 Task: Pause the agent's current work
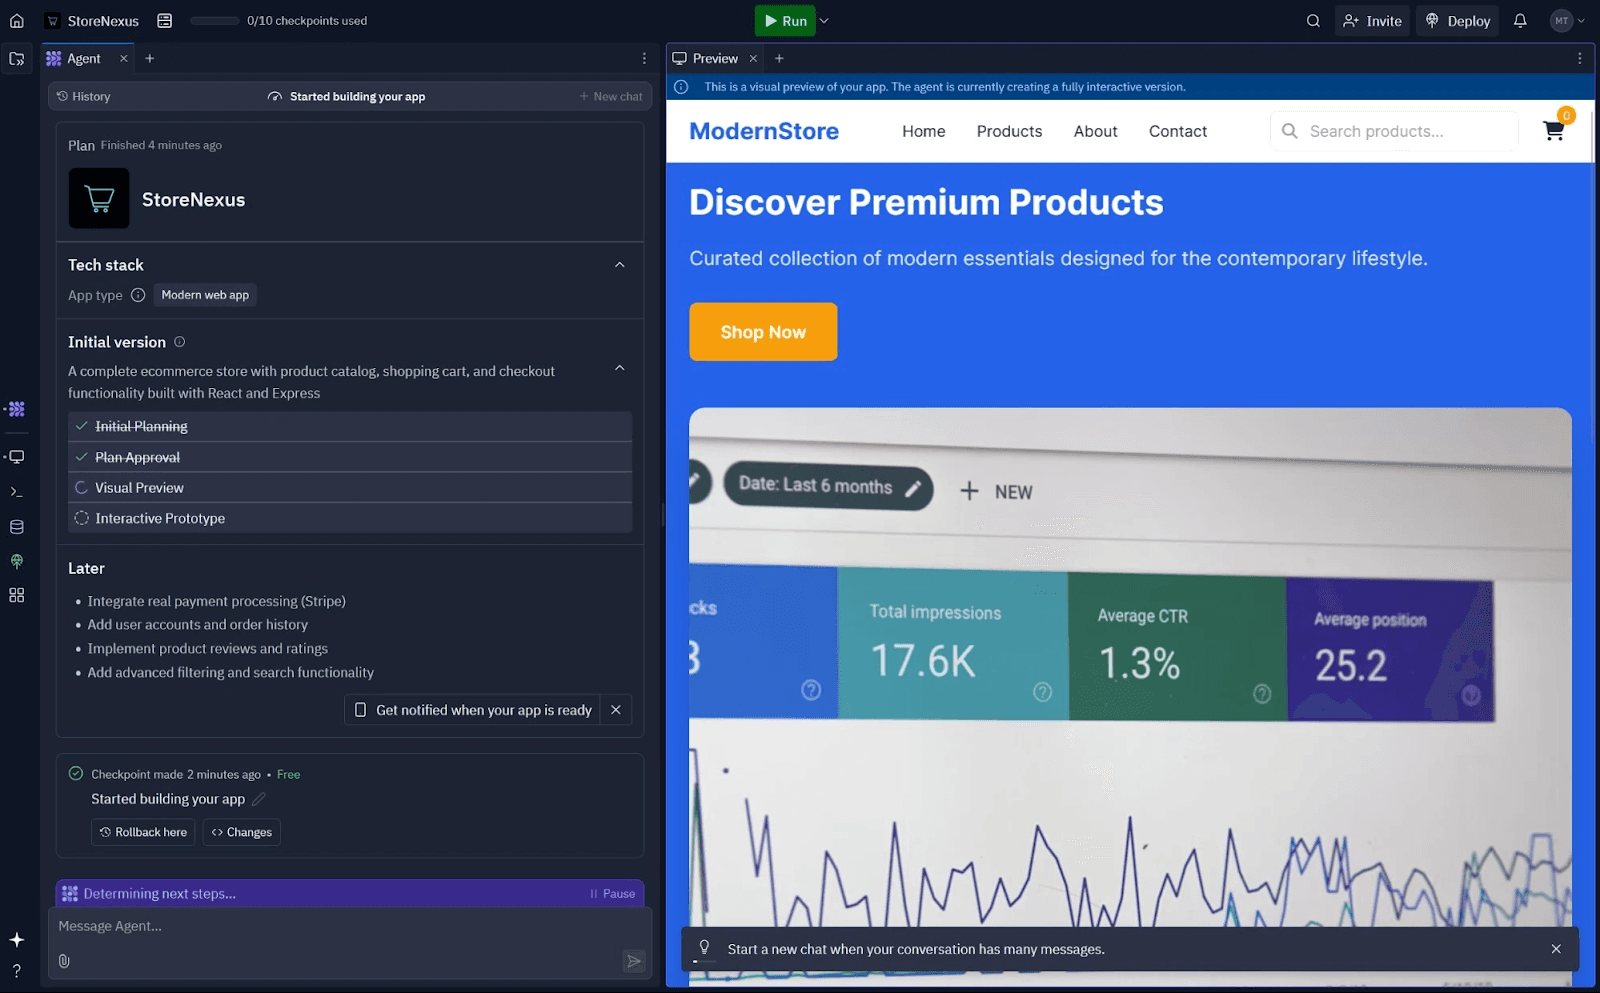613,894
